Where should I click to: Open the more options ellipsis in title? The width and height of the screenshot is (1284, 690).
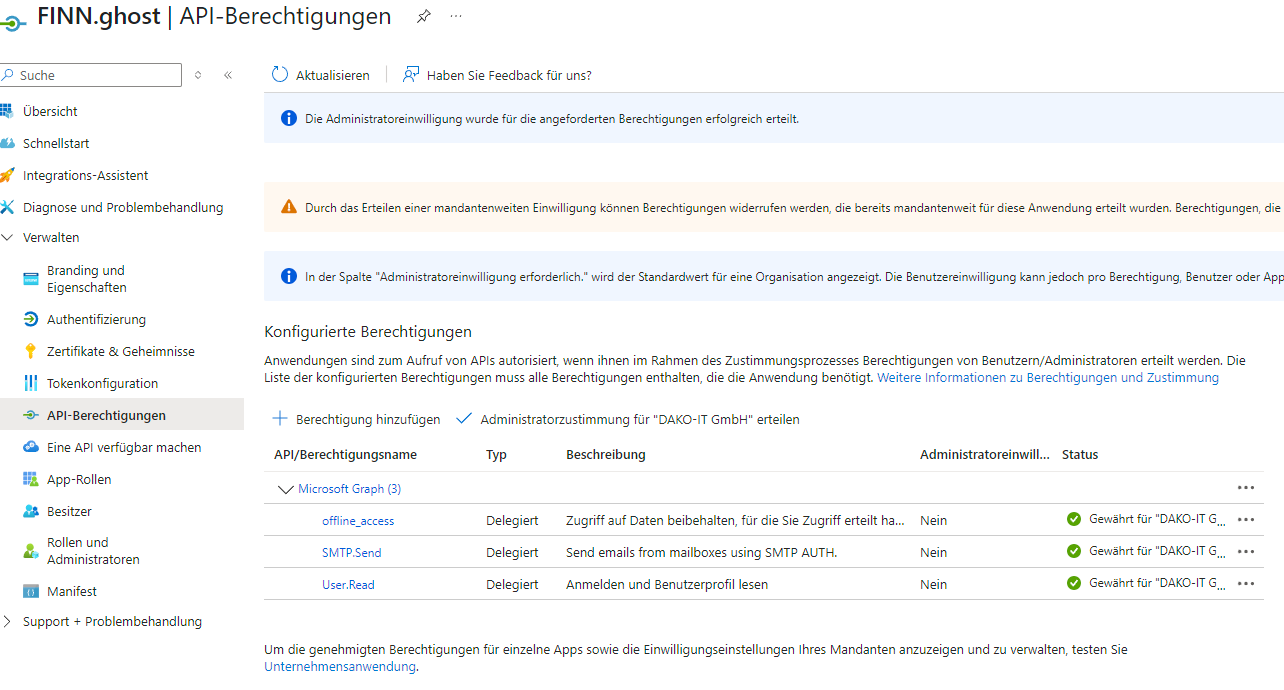[x=456, y=17]
